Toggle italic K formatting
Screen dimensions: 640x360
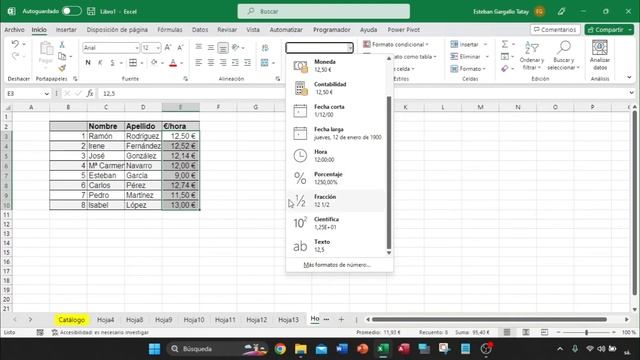coord(100,62)
